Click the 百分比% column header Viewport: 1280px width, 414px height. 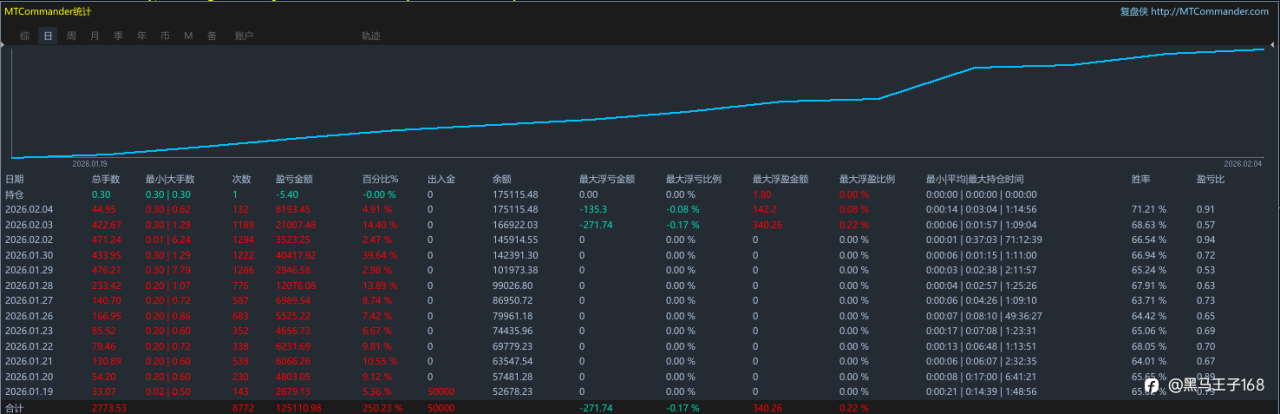pos(380,179)
